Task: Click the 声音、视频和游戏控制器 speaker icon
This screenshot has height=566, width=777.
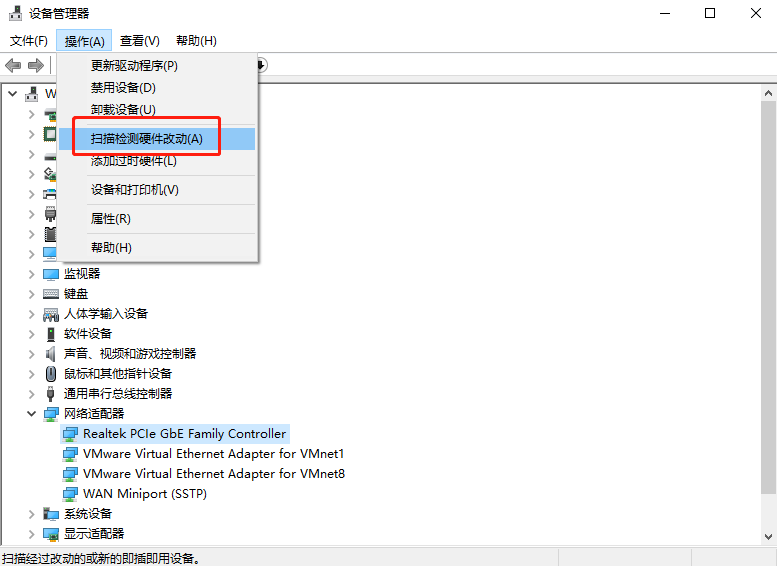Action: click(51, 354)
